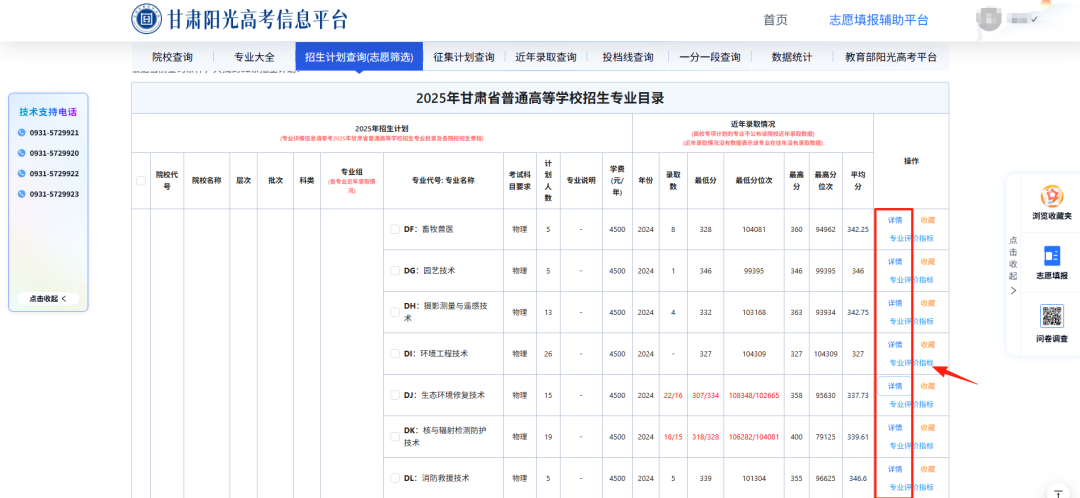1080x498 pixels.
Task: Open the 近年录取查询 tab
Action: coord(546,57)
